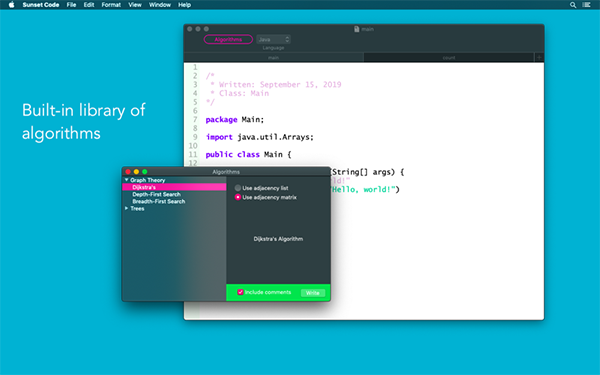Minimize the Algorithms window

click(x=136, y=172)
